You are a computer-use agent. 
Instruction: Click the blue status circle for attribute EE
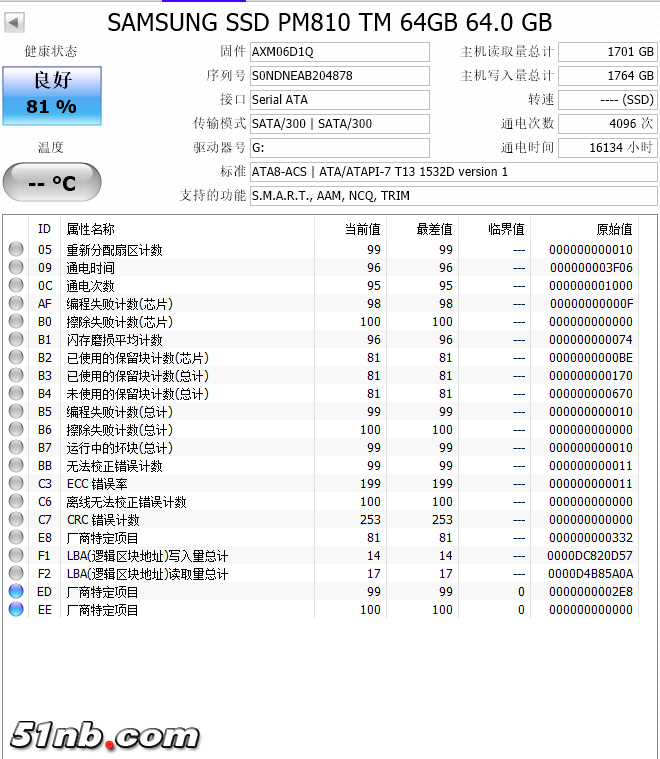click(16, 610)
